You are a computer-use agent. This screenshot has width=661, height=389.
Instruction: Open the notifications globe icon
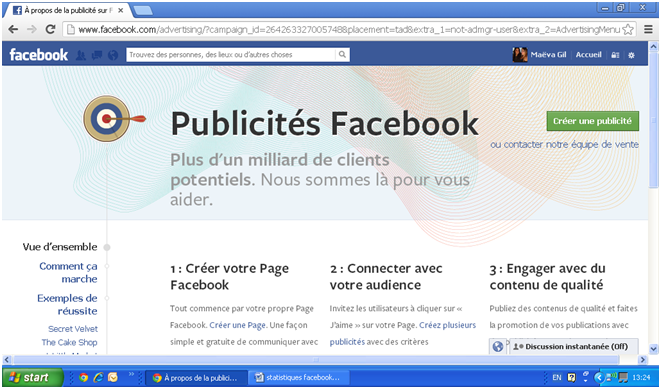113,55
